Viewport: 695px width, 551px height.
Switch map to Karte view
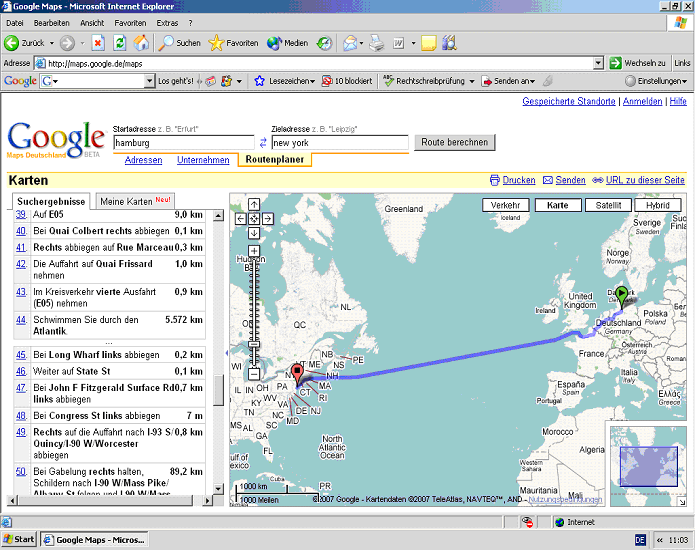tap(558, 205)
